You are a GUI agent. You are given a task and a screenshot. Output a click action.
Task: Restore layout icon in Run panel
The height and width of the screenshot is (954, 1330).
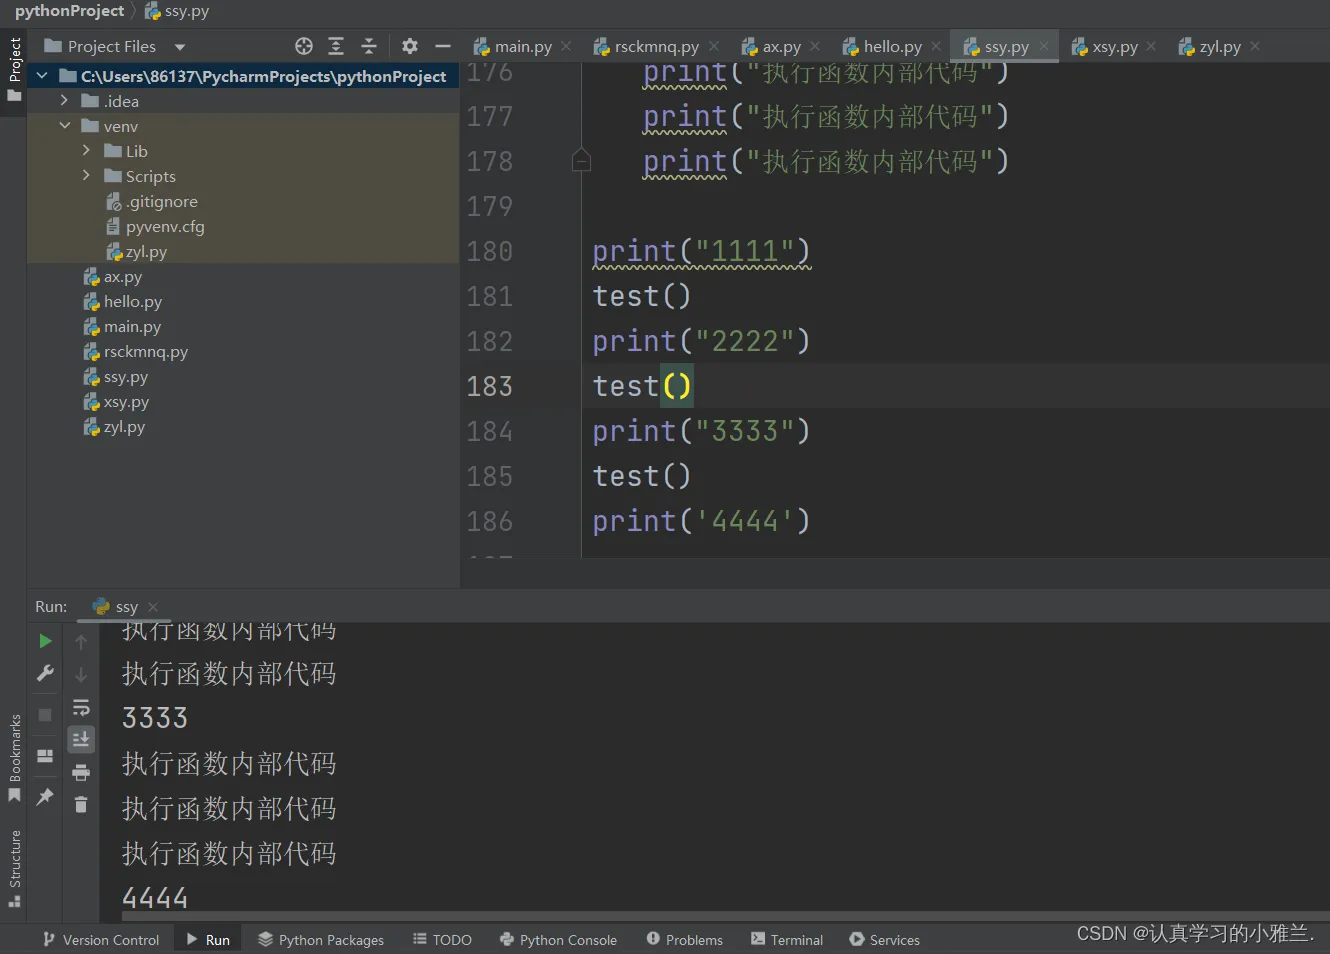[x=45, y=756]
